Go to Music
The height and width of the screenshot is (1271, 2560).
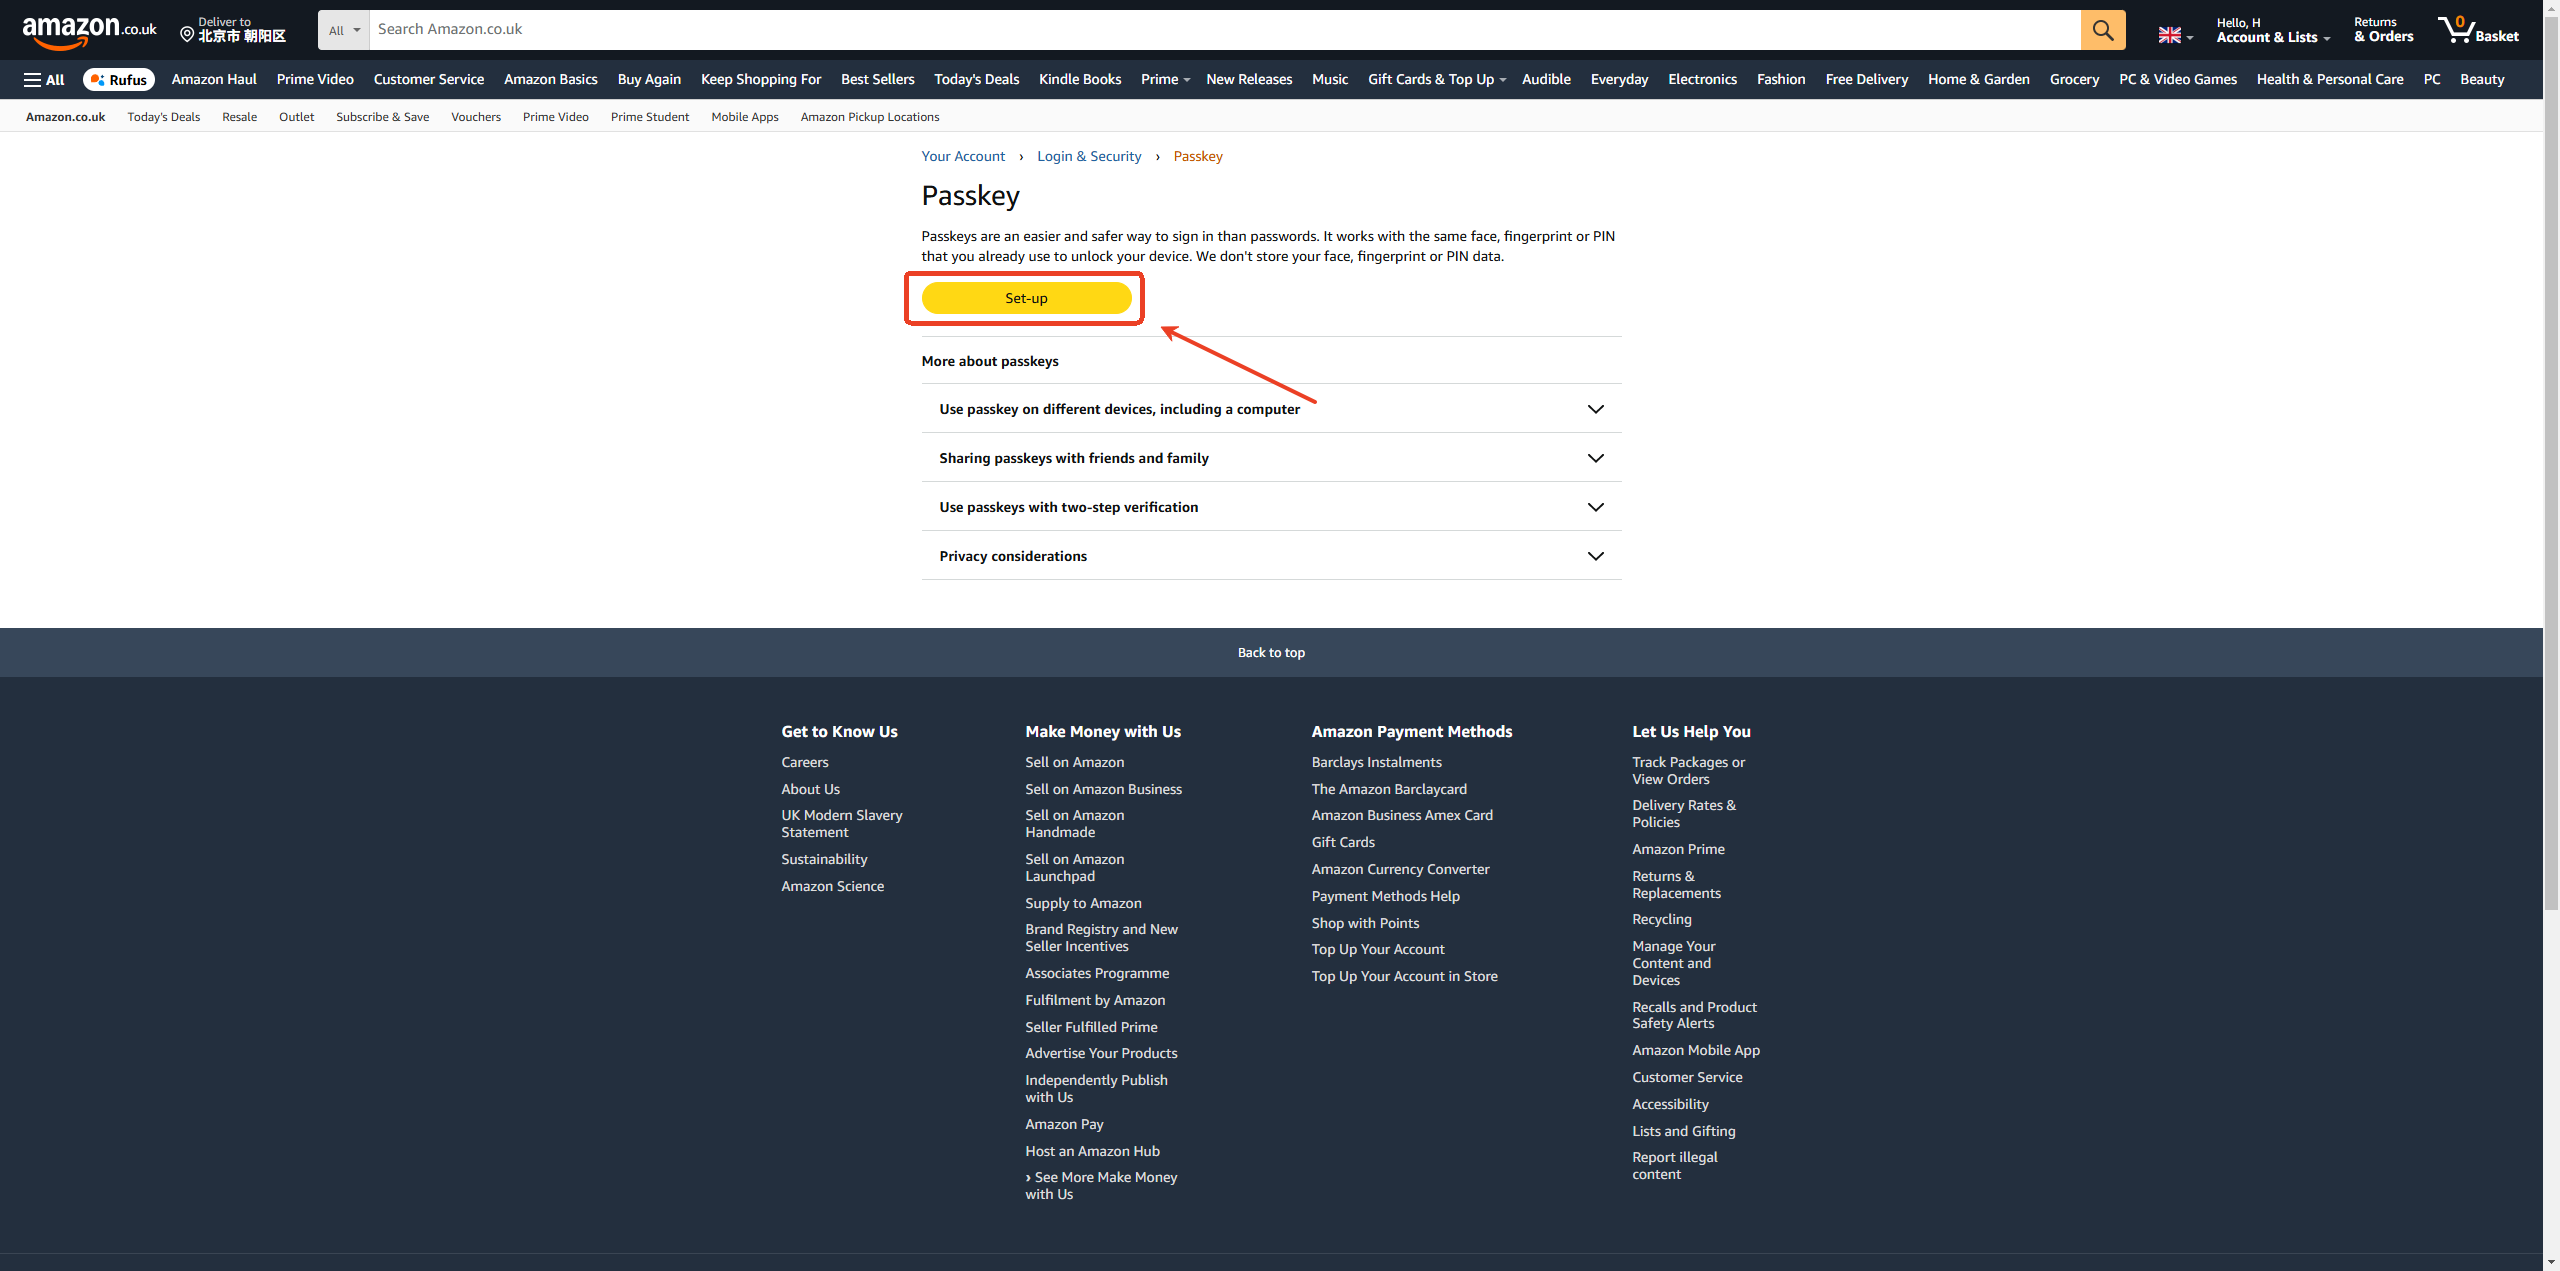(1330, 80)
